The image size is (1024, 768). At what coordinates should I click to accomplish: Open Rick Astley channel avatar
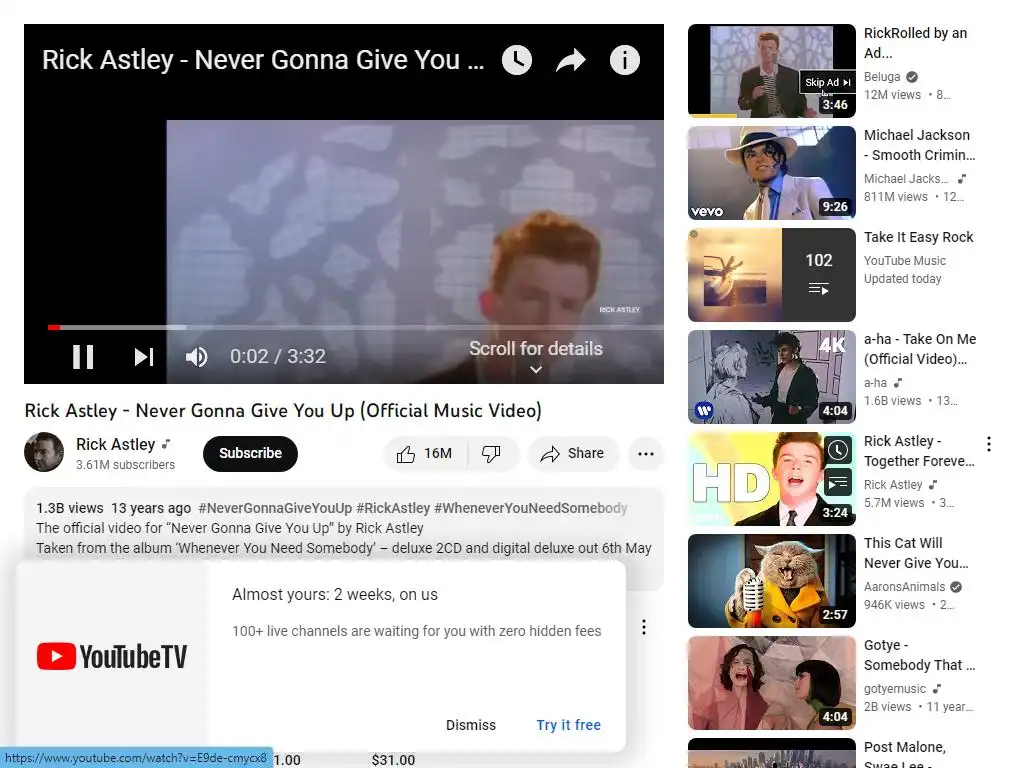pyautogui.click(x=44, y=452)
